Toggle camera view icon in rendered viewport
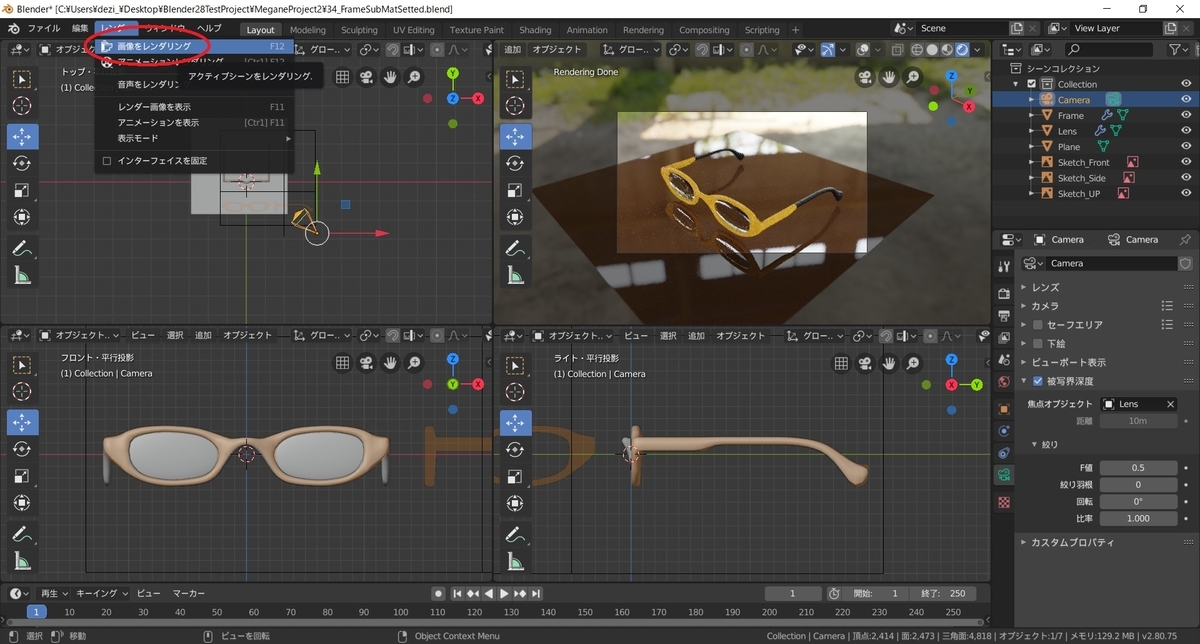This screenshot has width=1200, height=644. 866,77
